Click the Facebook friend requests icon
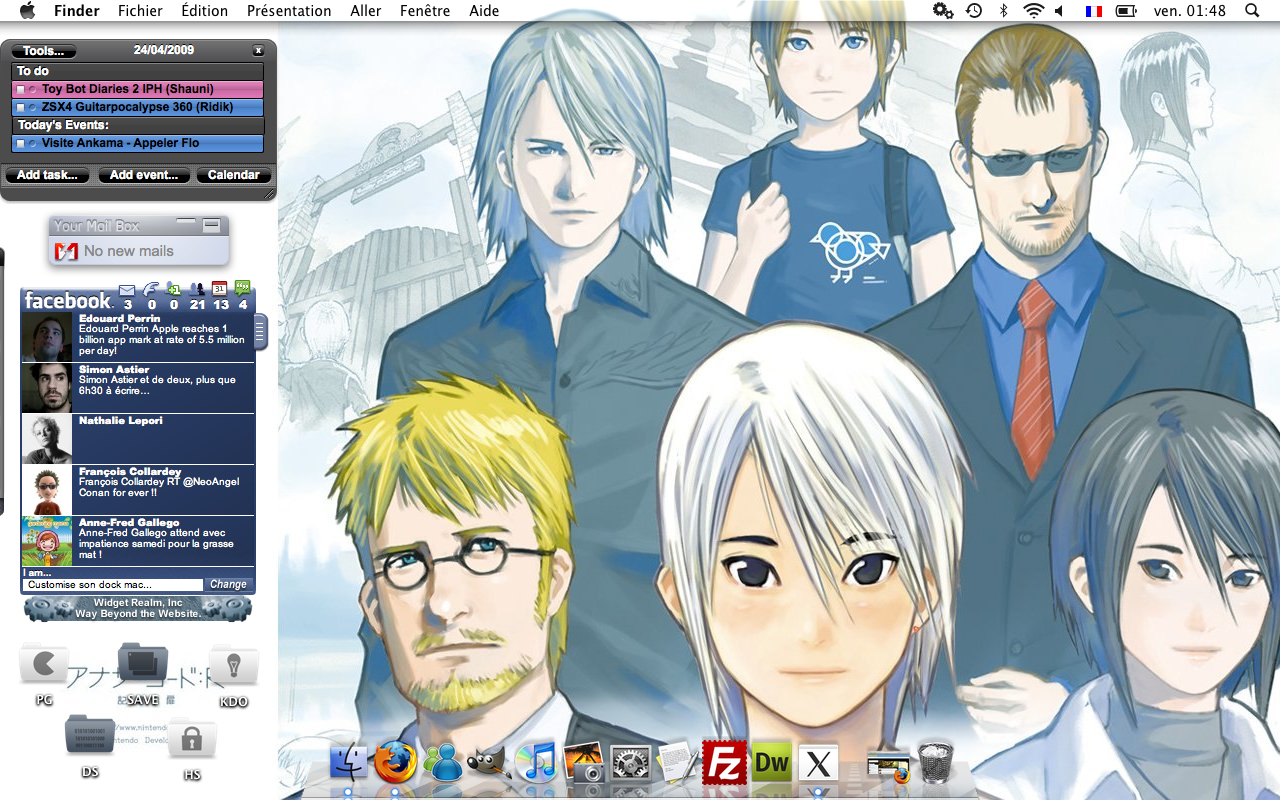Viewport: 1280px width, 800px height. (174, 290)
